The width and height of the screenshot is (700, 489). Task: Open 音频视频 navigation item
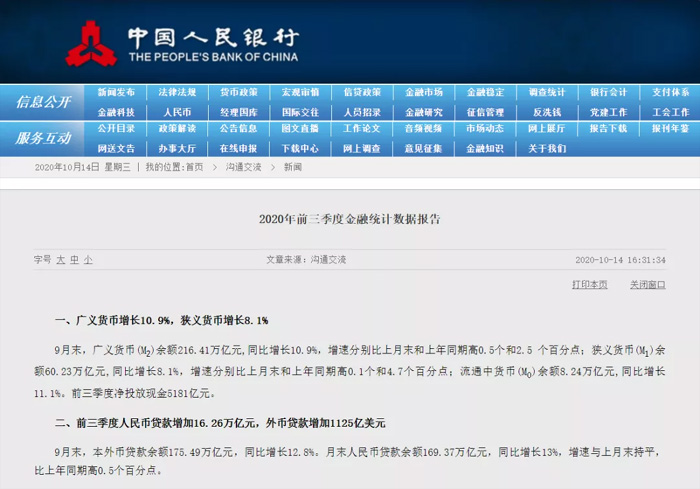(x=424, y=129)
